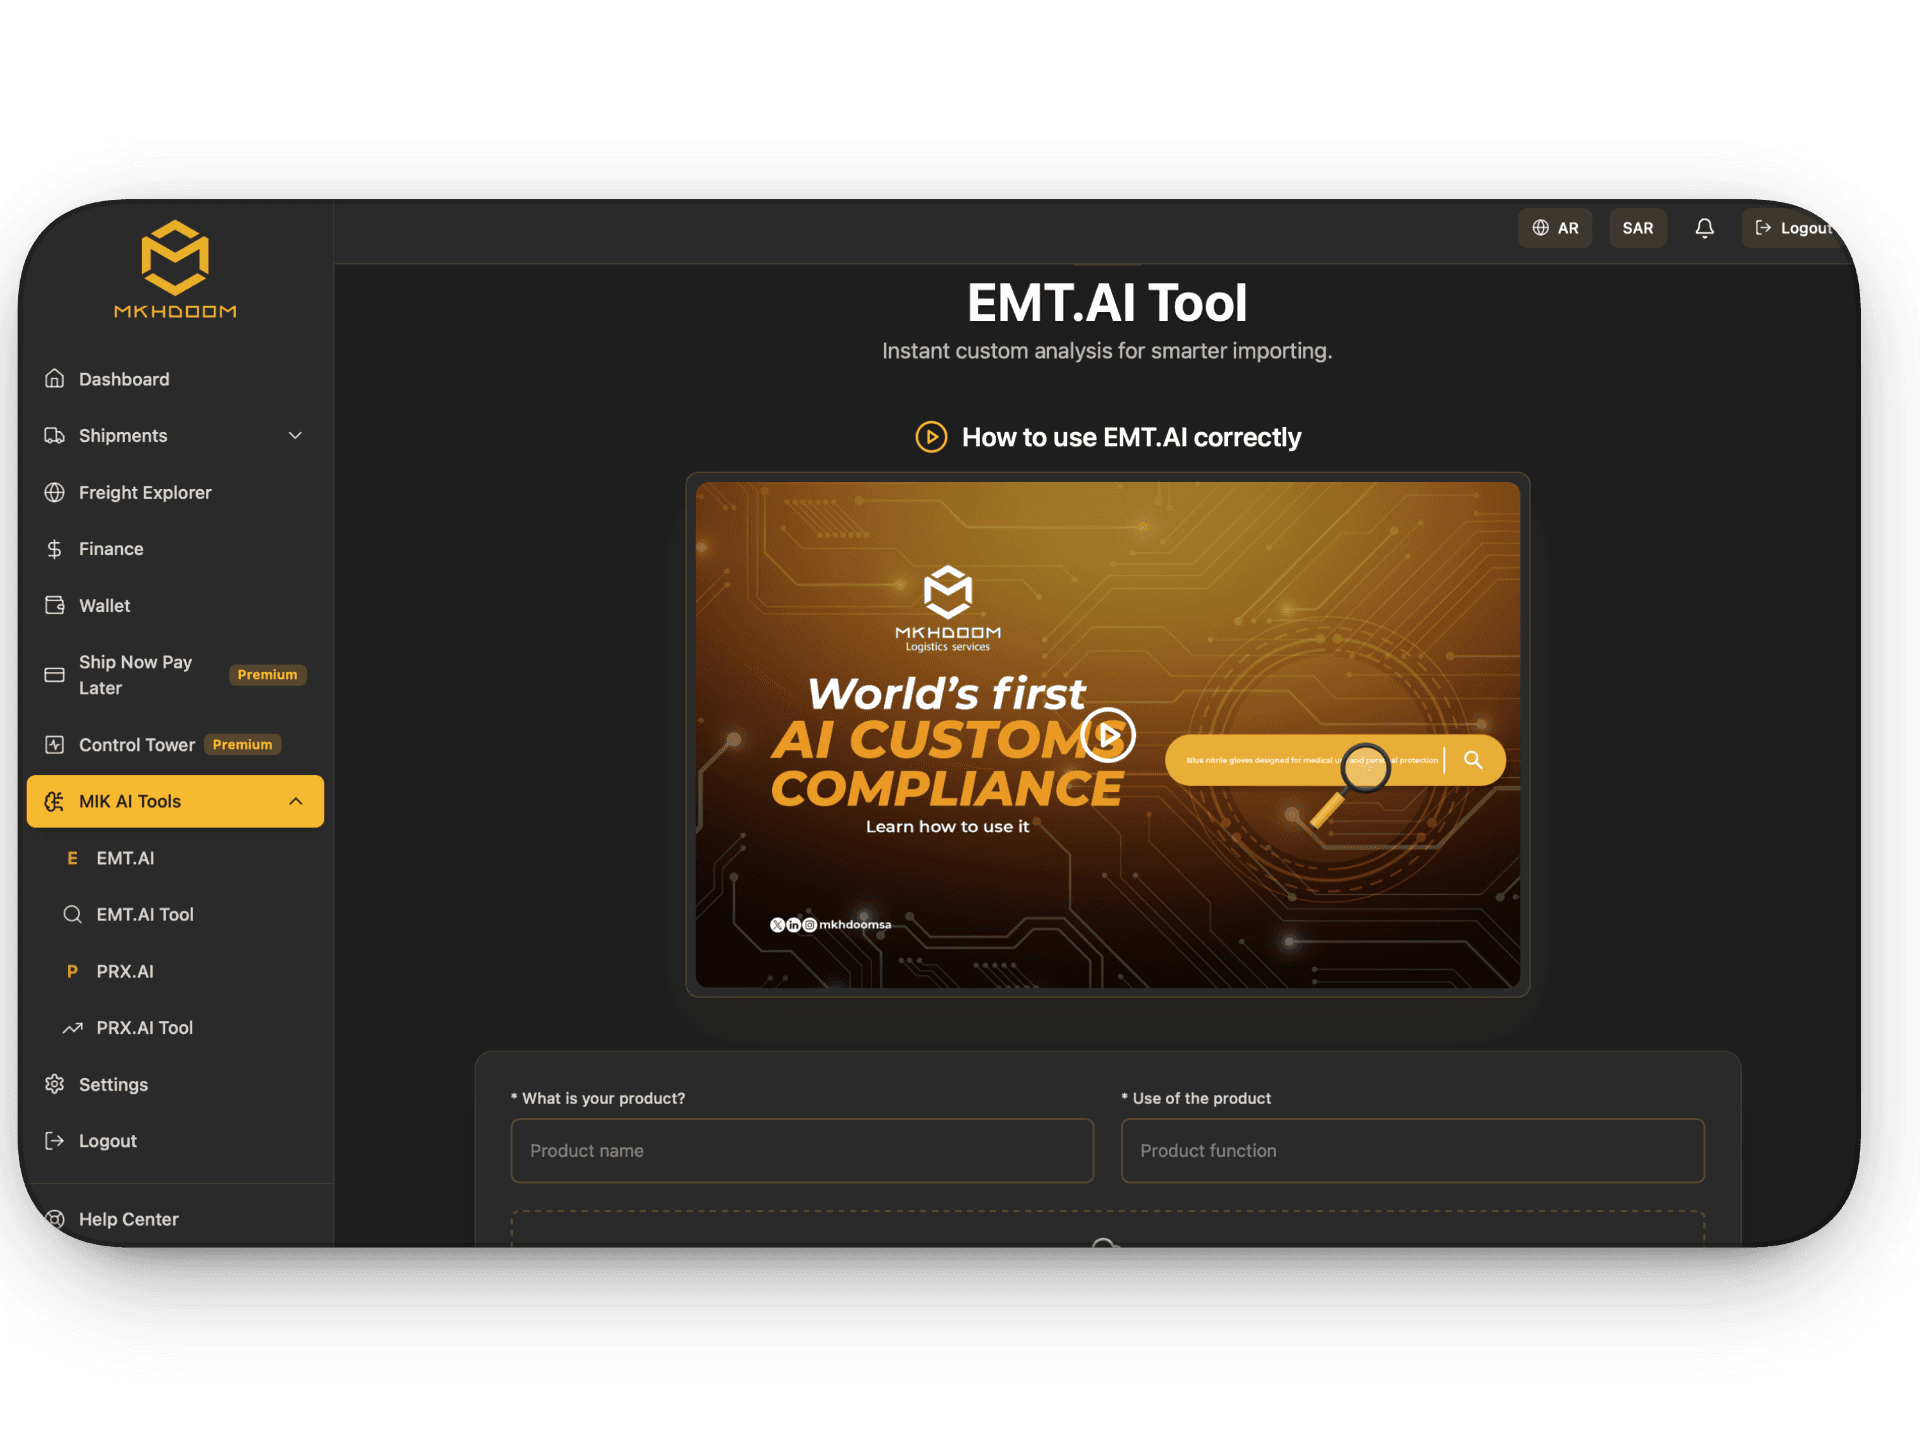Click the PRX.AI Tool trend icon
Viewport: 1920px width, 1440px height.
(x=72, y=1028)
